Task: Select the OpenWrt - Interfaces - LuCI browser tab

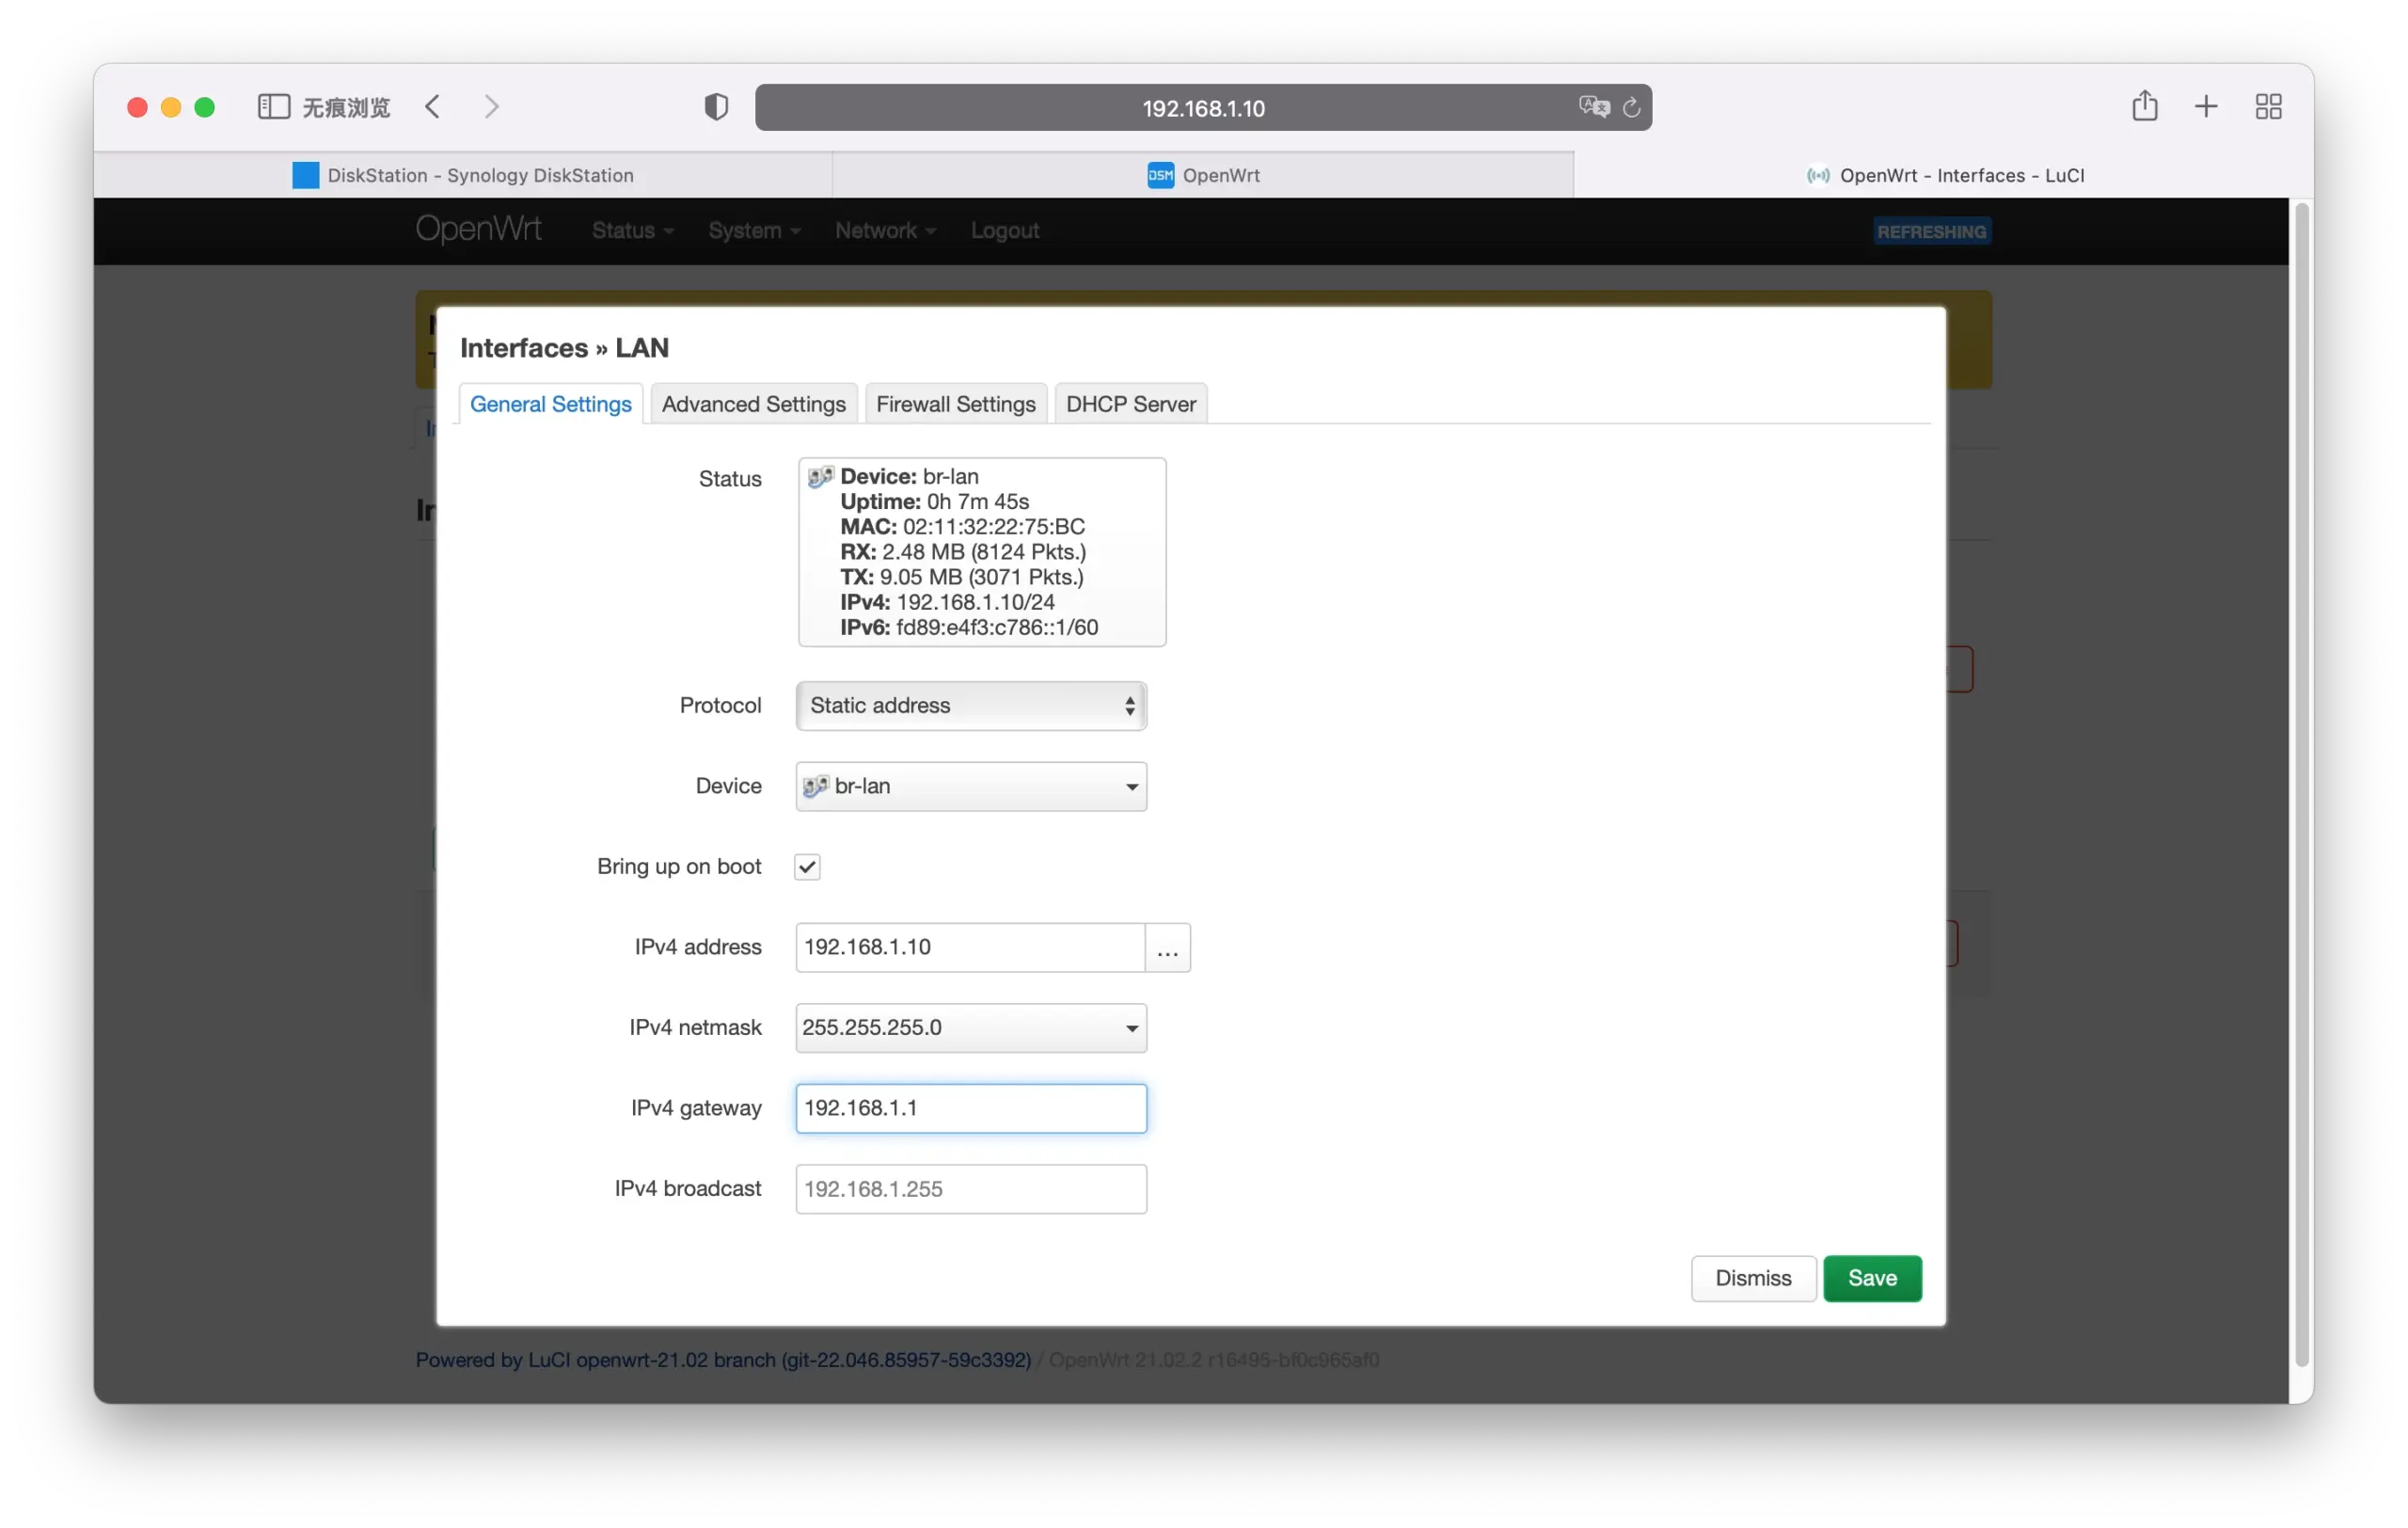Action: (x=1944, y=175)
